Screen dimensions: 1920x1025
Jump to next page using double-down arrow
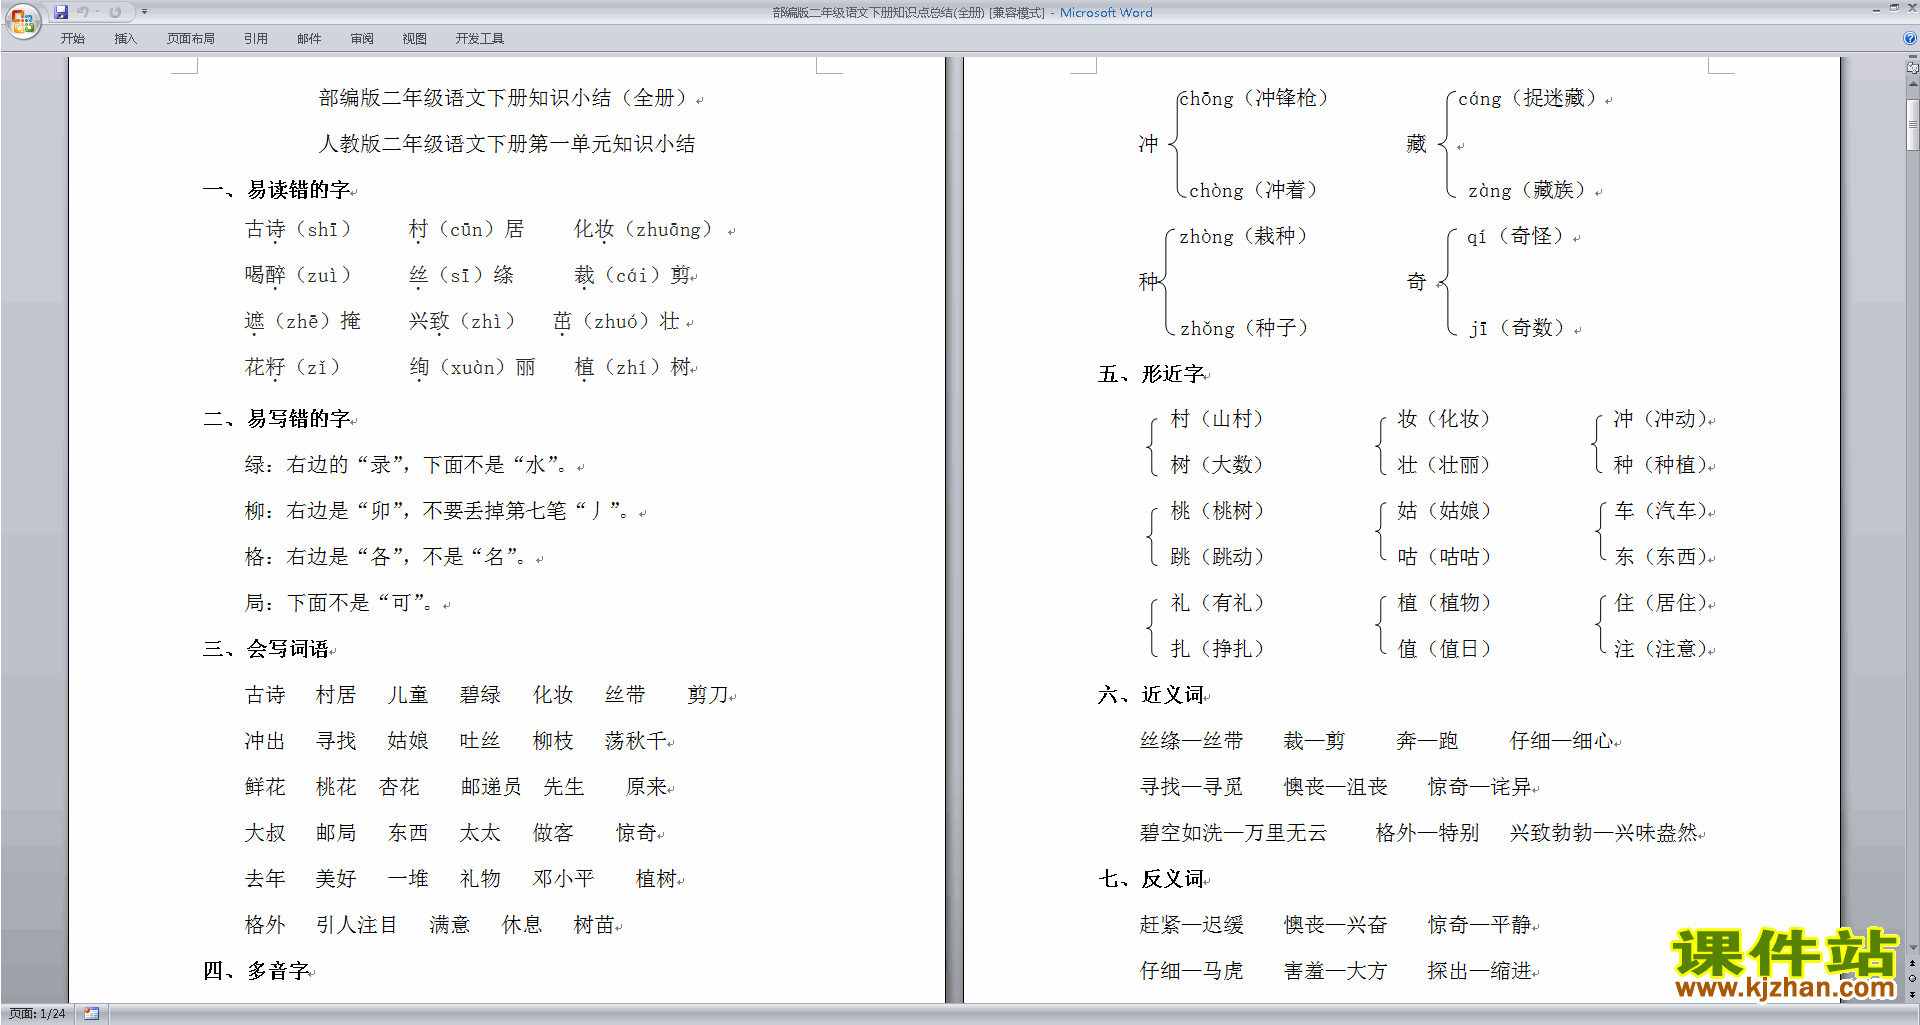click(1912, 994)
